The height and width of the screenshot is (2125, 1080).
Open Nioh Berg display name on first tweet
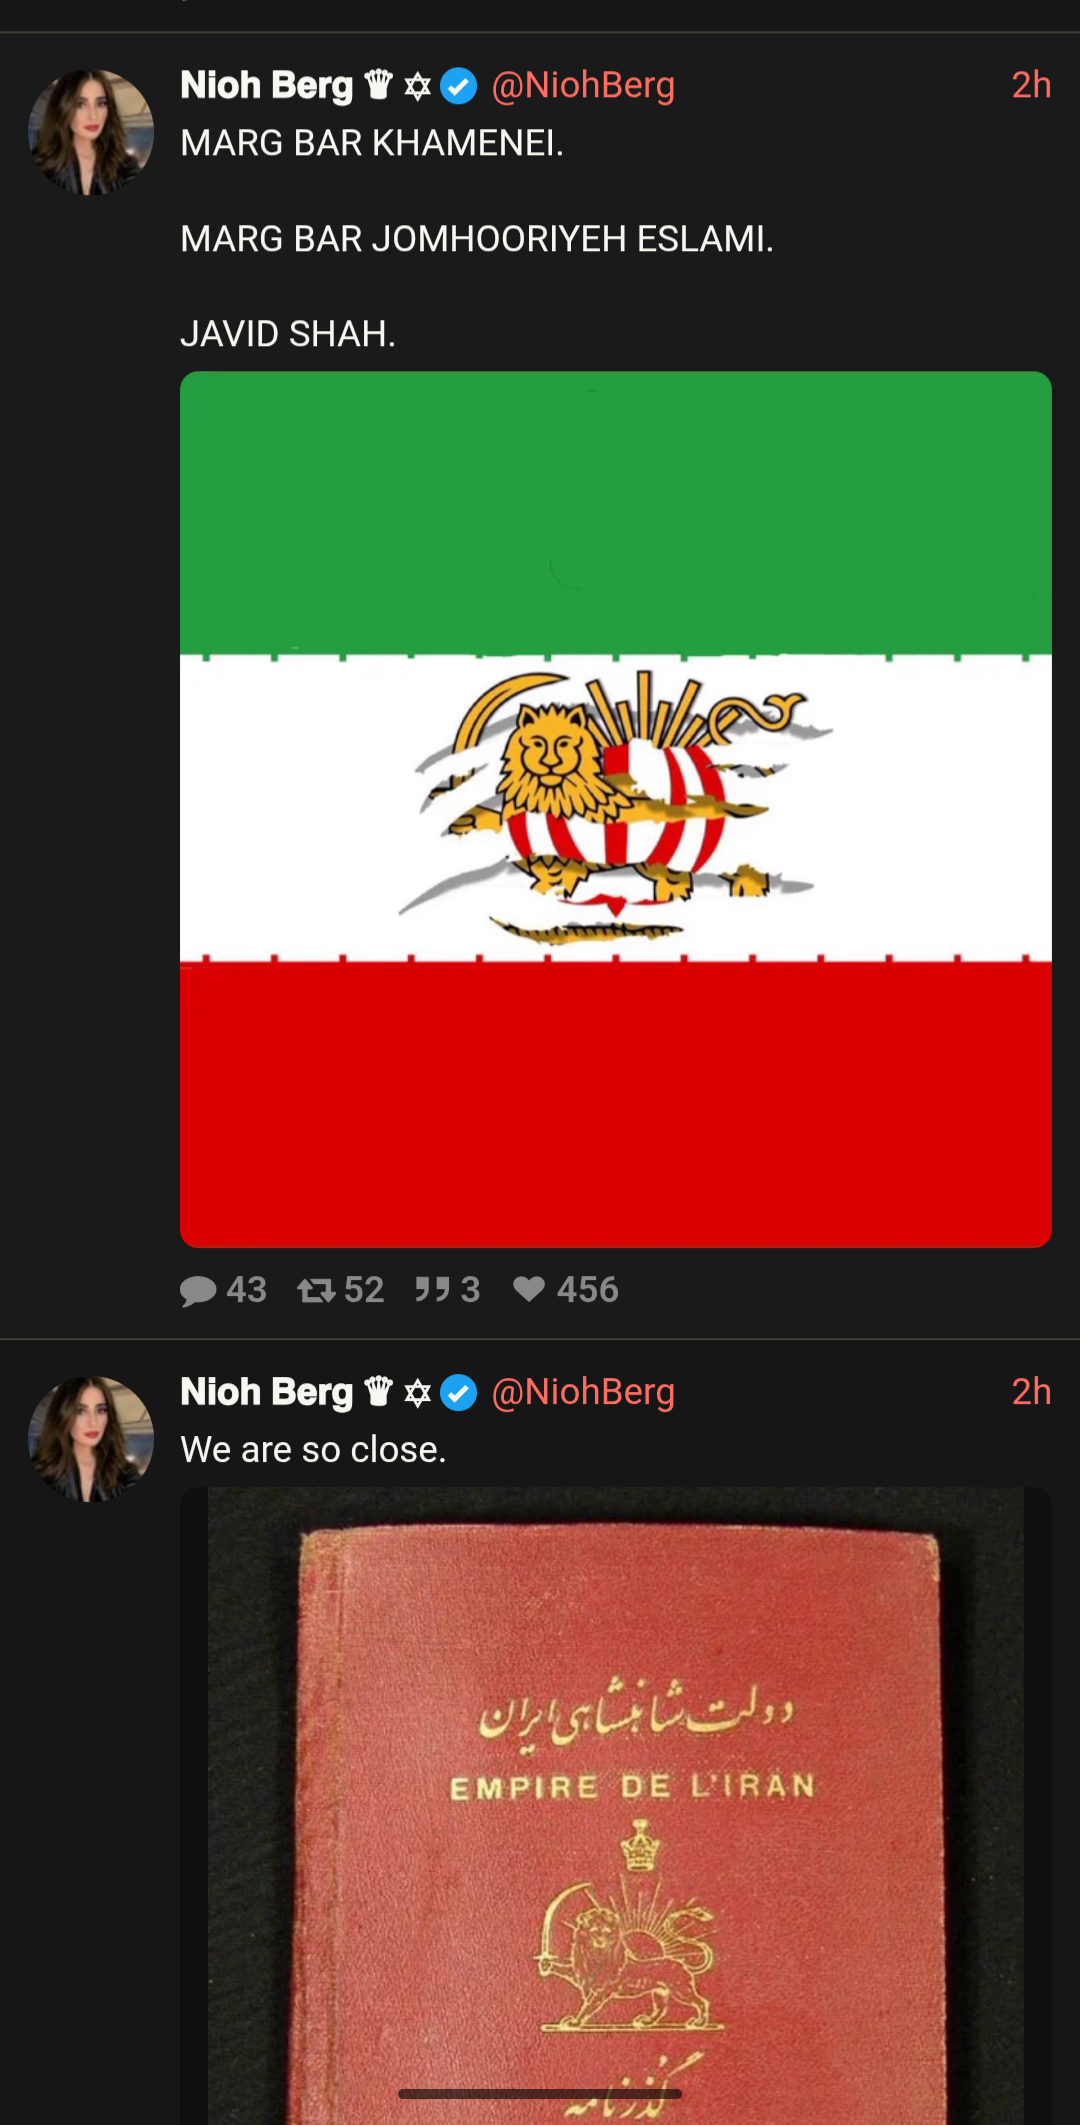[x=266, y=86]
